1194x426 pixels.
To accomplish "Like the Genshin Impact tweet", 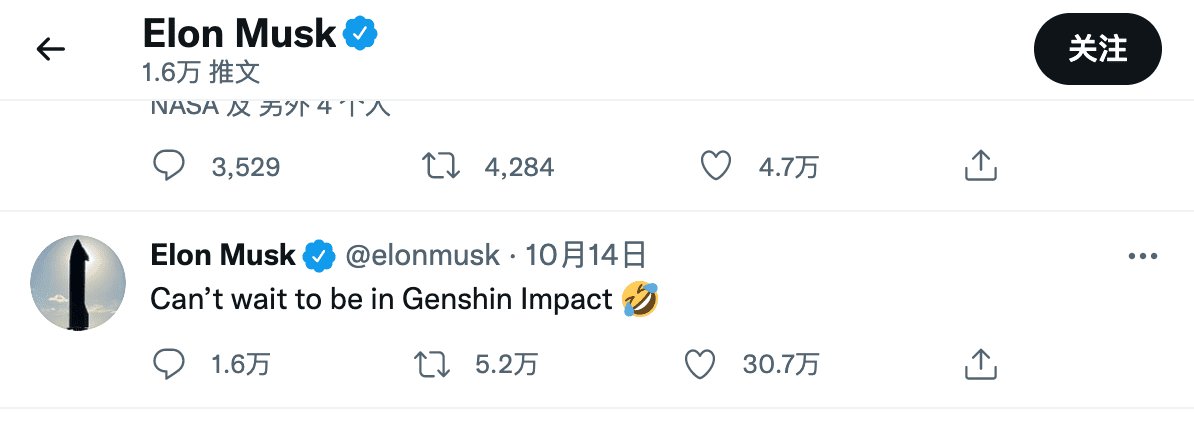I will click(700, 364).
